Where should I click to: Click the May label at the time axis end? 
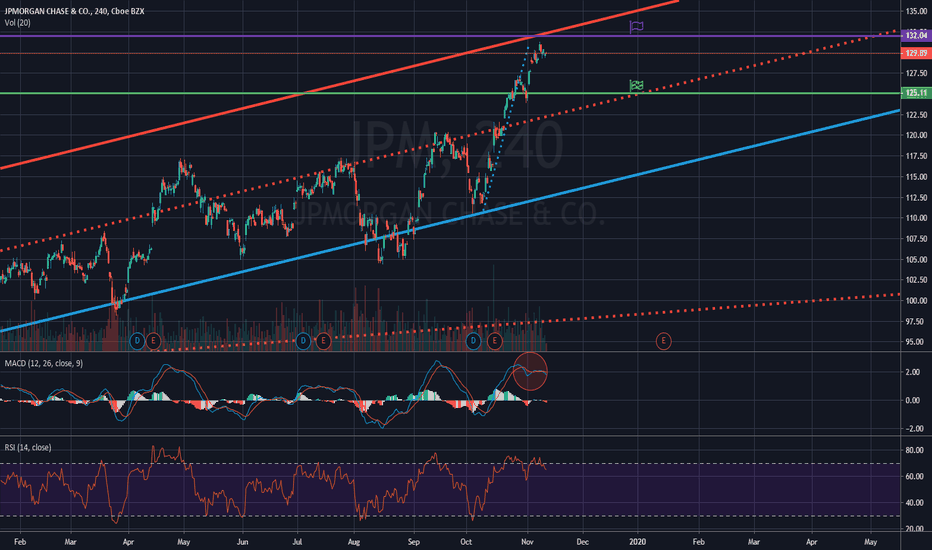(870, 542)
